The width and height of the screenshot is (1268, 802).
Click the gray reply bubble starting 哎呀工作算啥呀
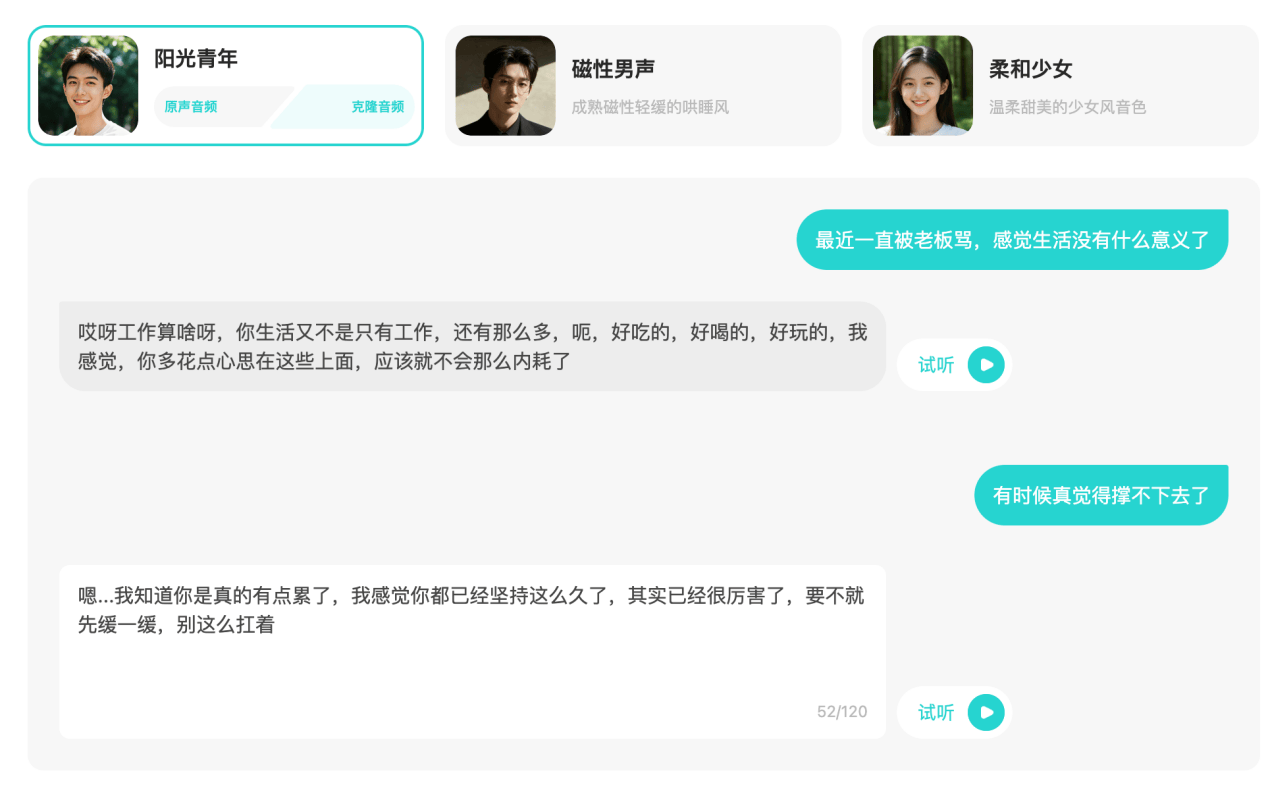(x=472, y=346)
